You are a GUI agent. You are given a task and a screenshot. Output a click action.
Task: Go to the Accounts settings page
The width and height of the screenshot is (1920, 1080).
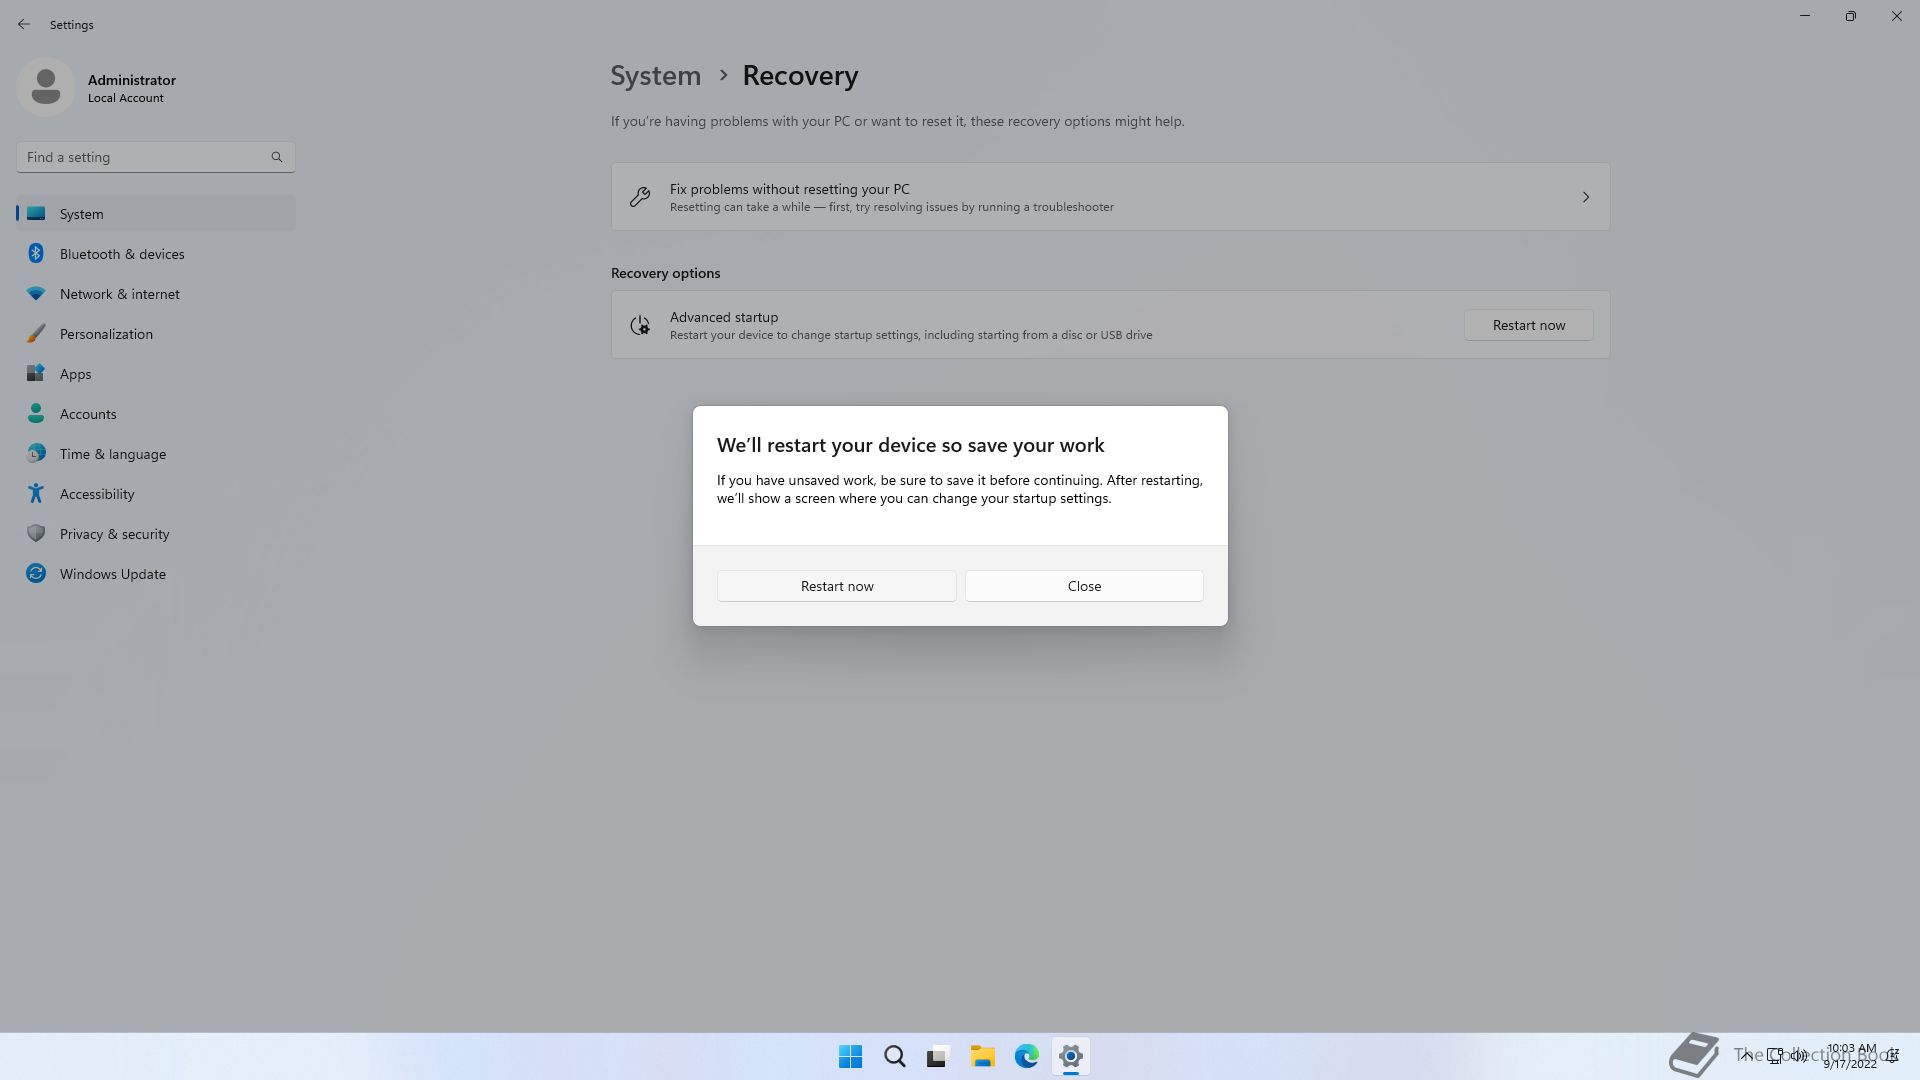click(87, 414)
